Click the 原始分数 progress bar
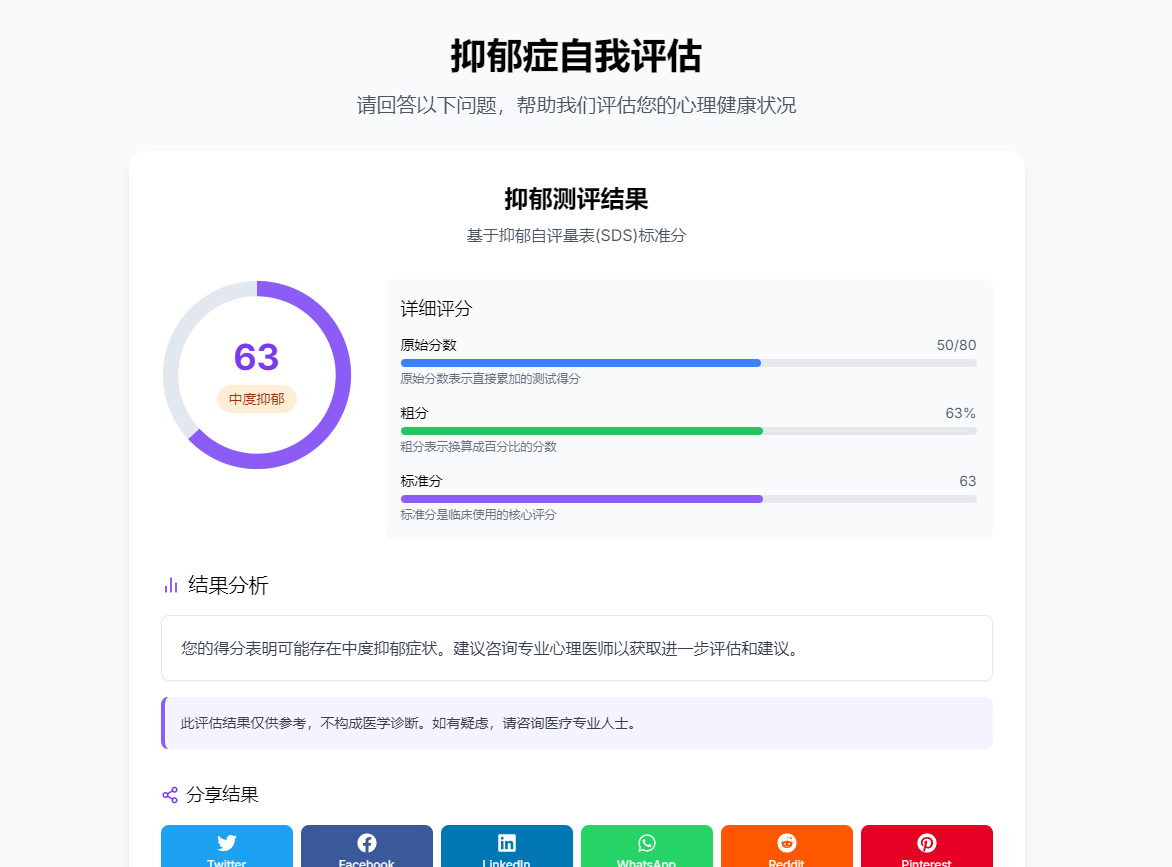1172x867 pixels. tap(688, 363)
